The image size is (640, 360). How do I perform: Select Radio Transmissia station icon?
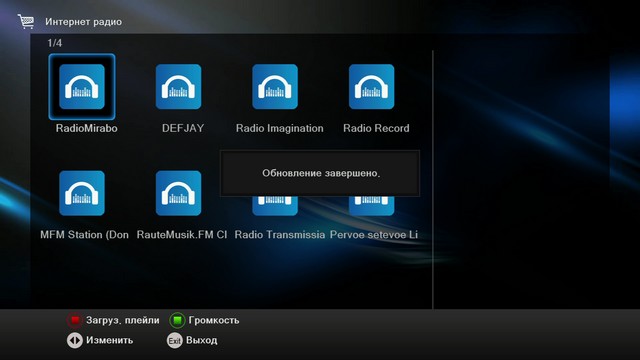coord(275,206)
